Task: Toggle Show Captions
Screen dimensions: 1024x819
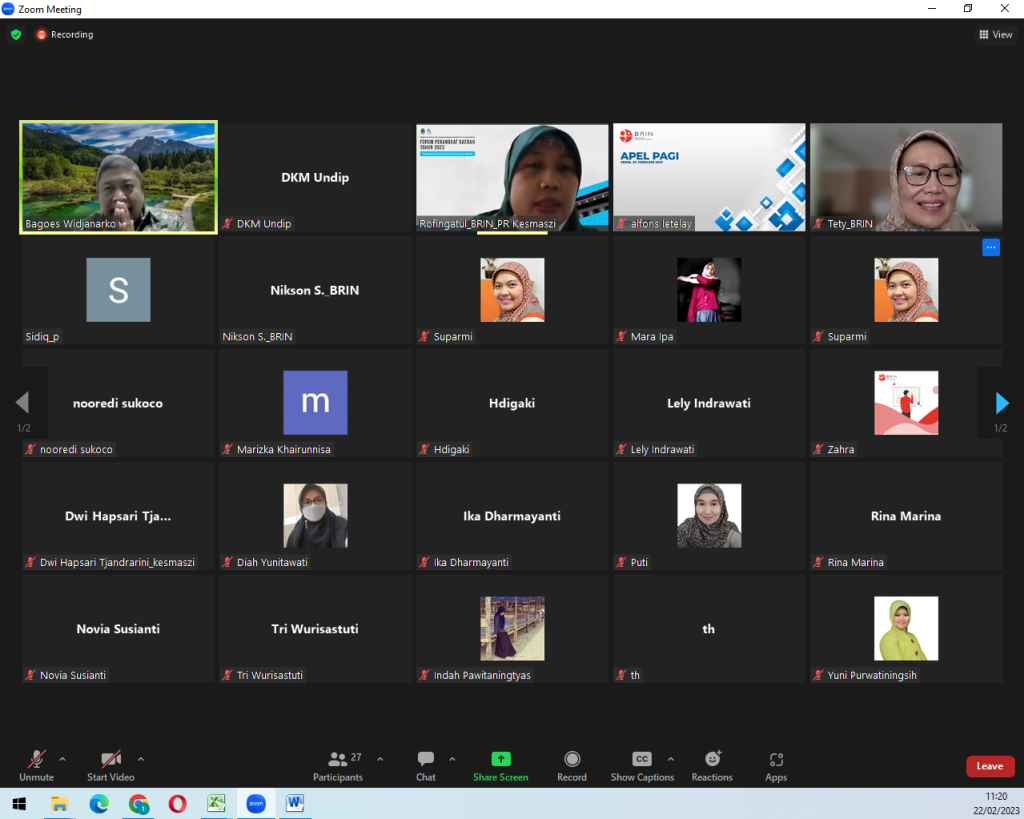Action: (x=642, y=760)
